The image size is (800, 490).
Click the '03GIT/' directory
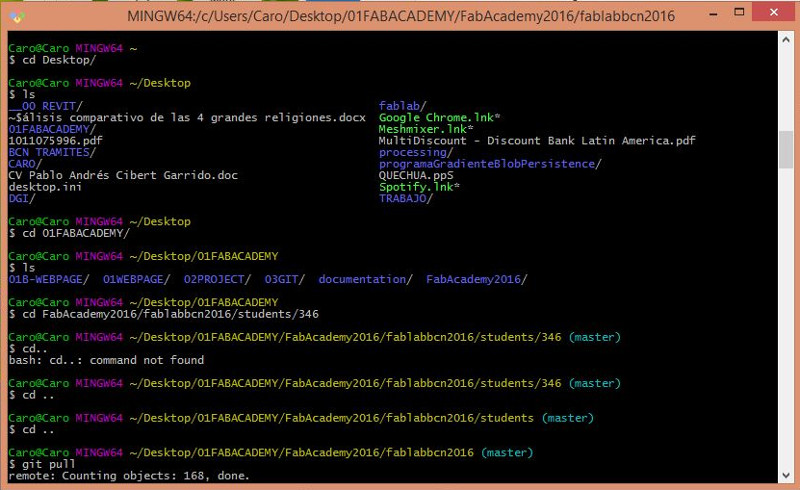(x=284, y=279)
